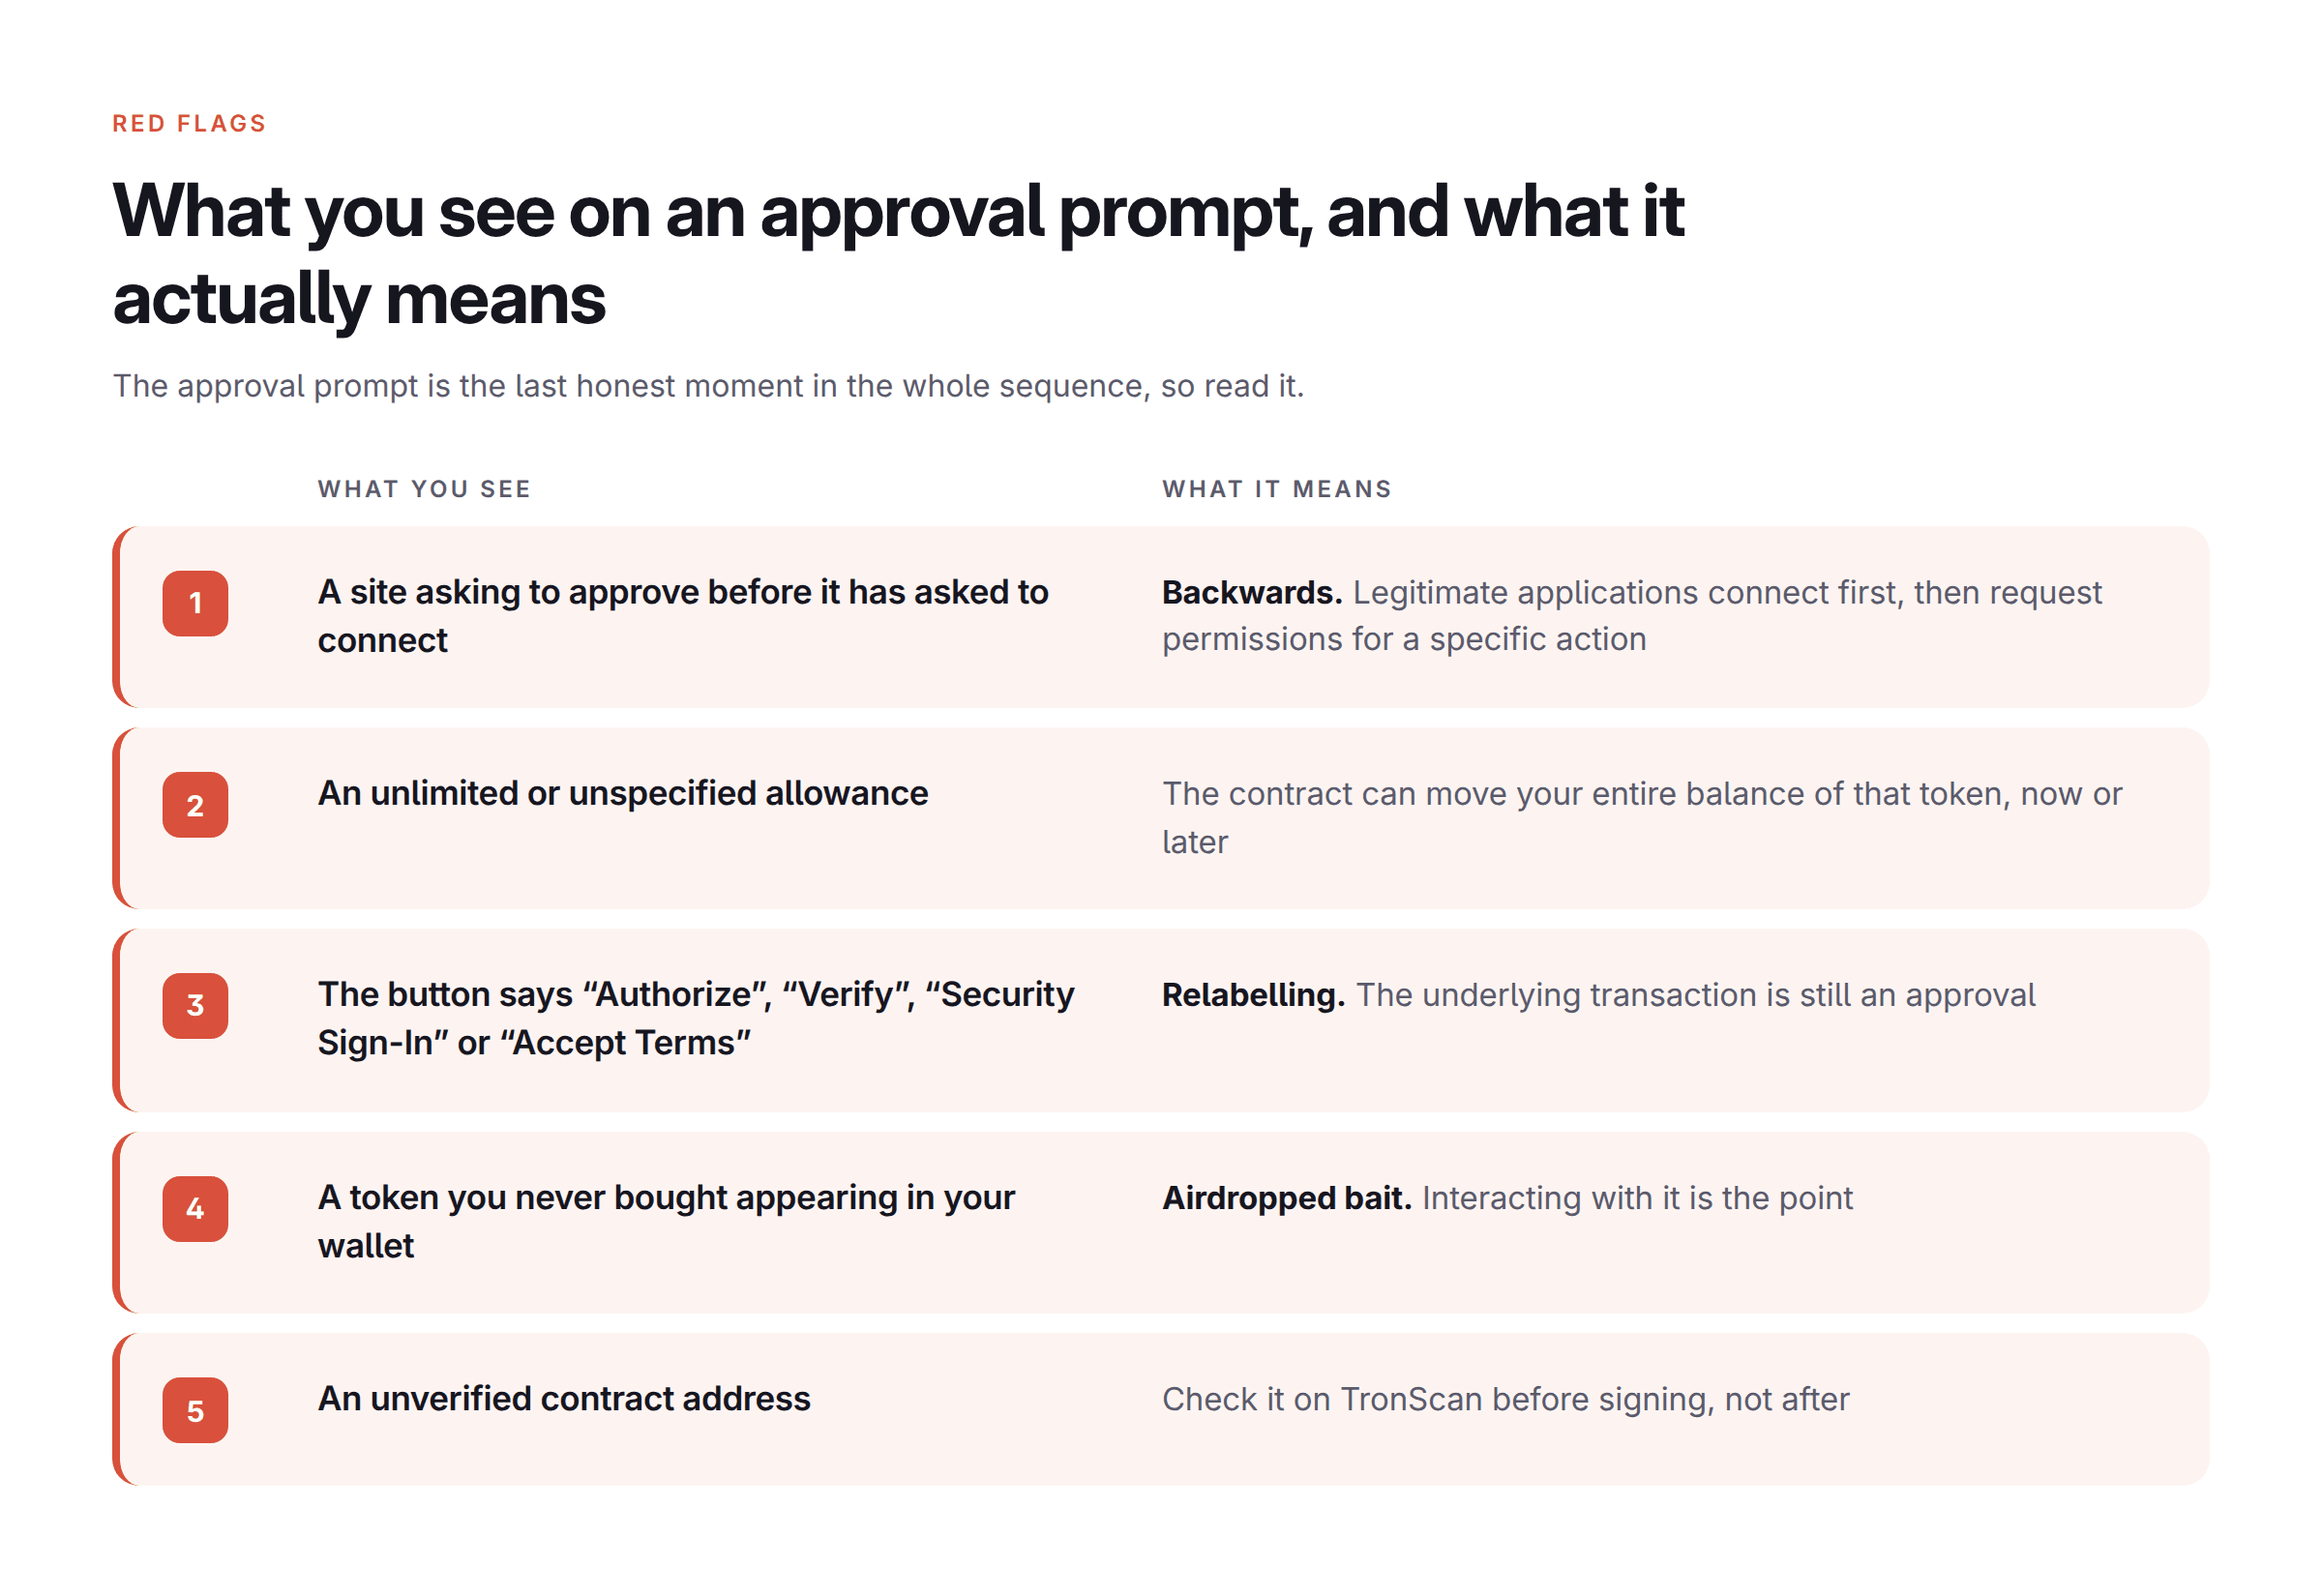
Task: Click the bold "Relabelling." explanation
Action: pyautogui.click(x=1253, y=995)
